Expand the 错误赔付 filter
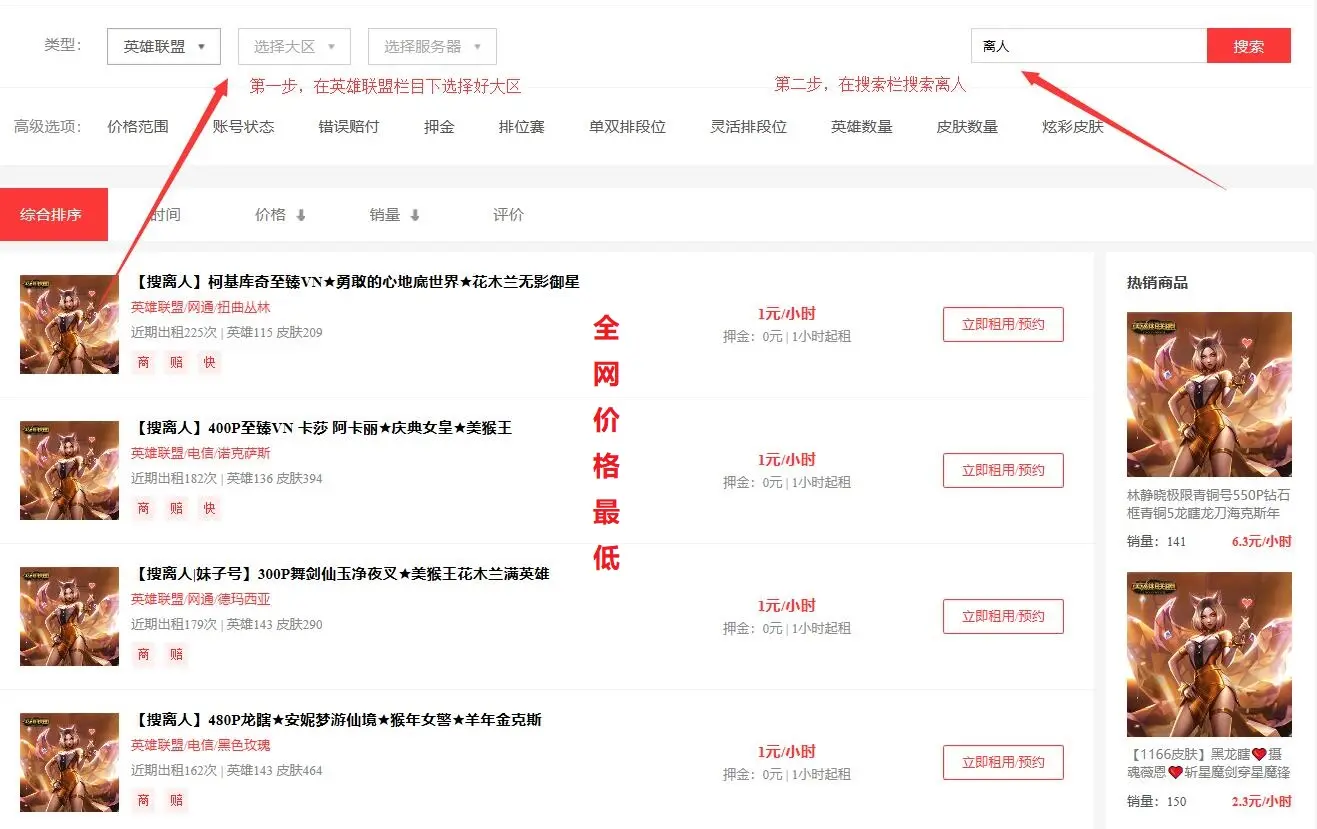Image resolution: width=1317 pixels, height=829 pixels. pyautogui.click(x=349, y=127)
